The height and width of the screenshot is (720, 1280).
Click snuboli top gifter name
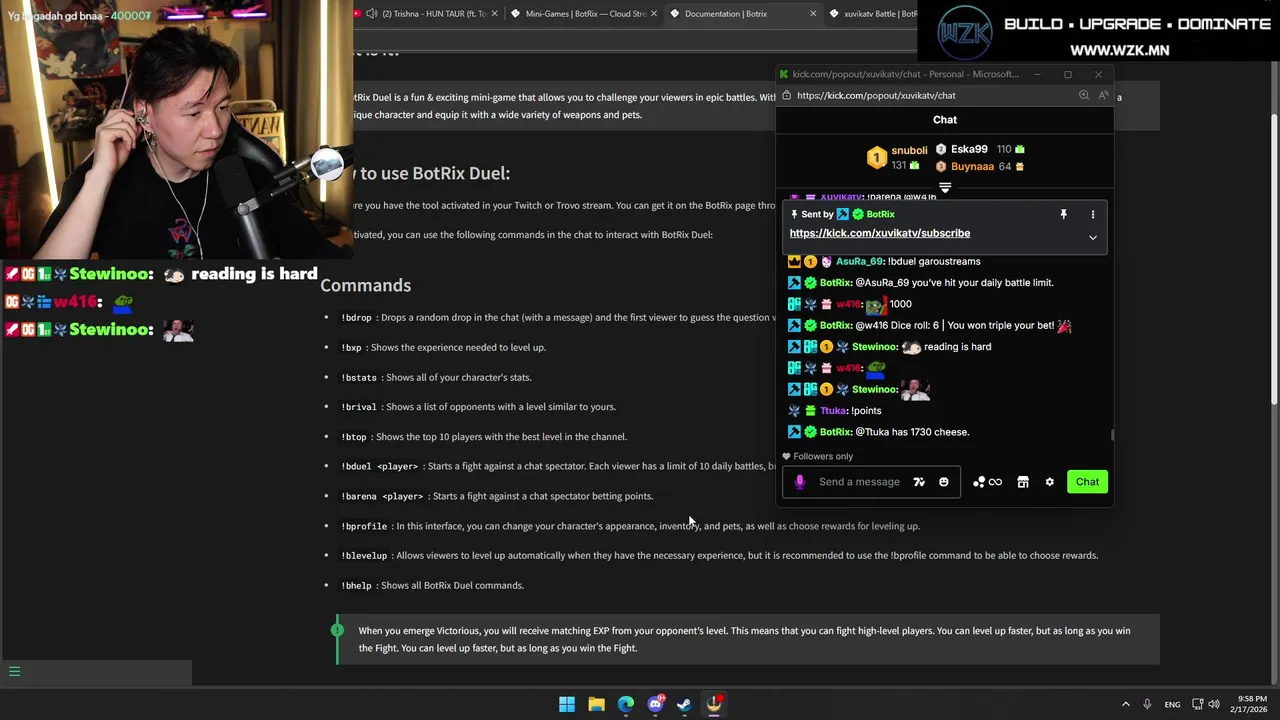point(909,150)
